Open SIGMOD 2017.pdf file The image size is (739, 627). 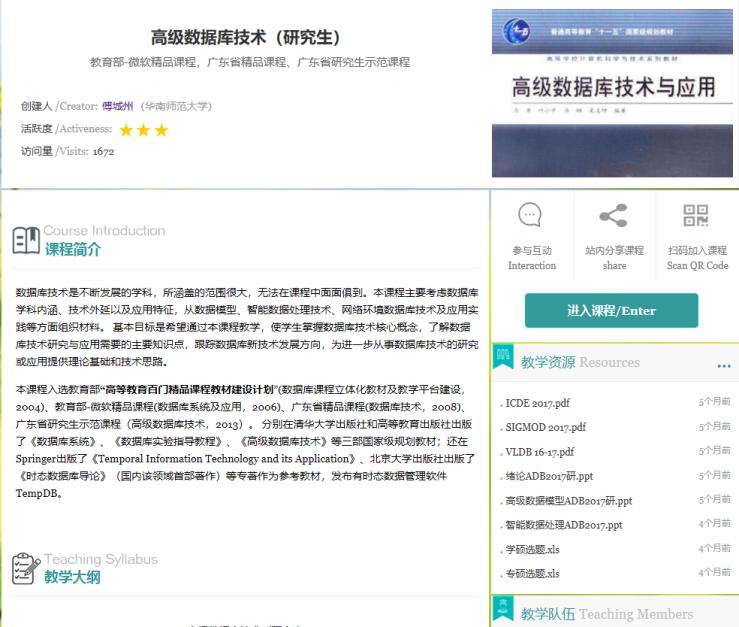point(544,427)
